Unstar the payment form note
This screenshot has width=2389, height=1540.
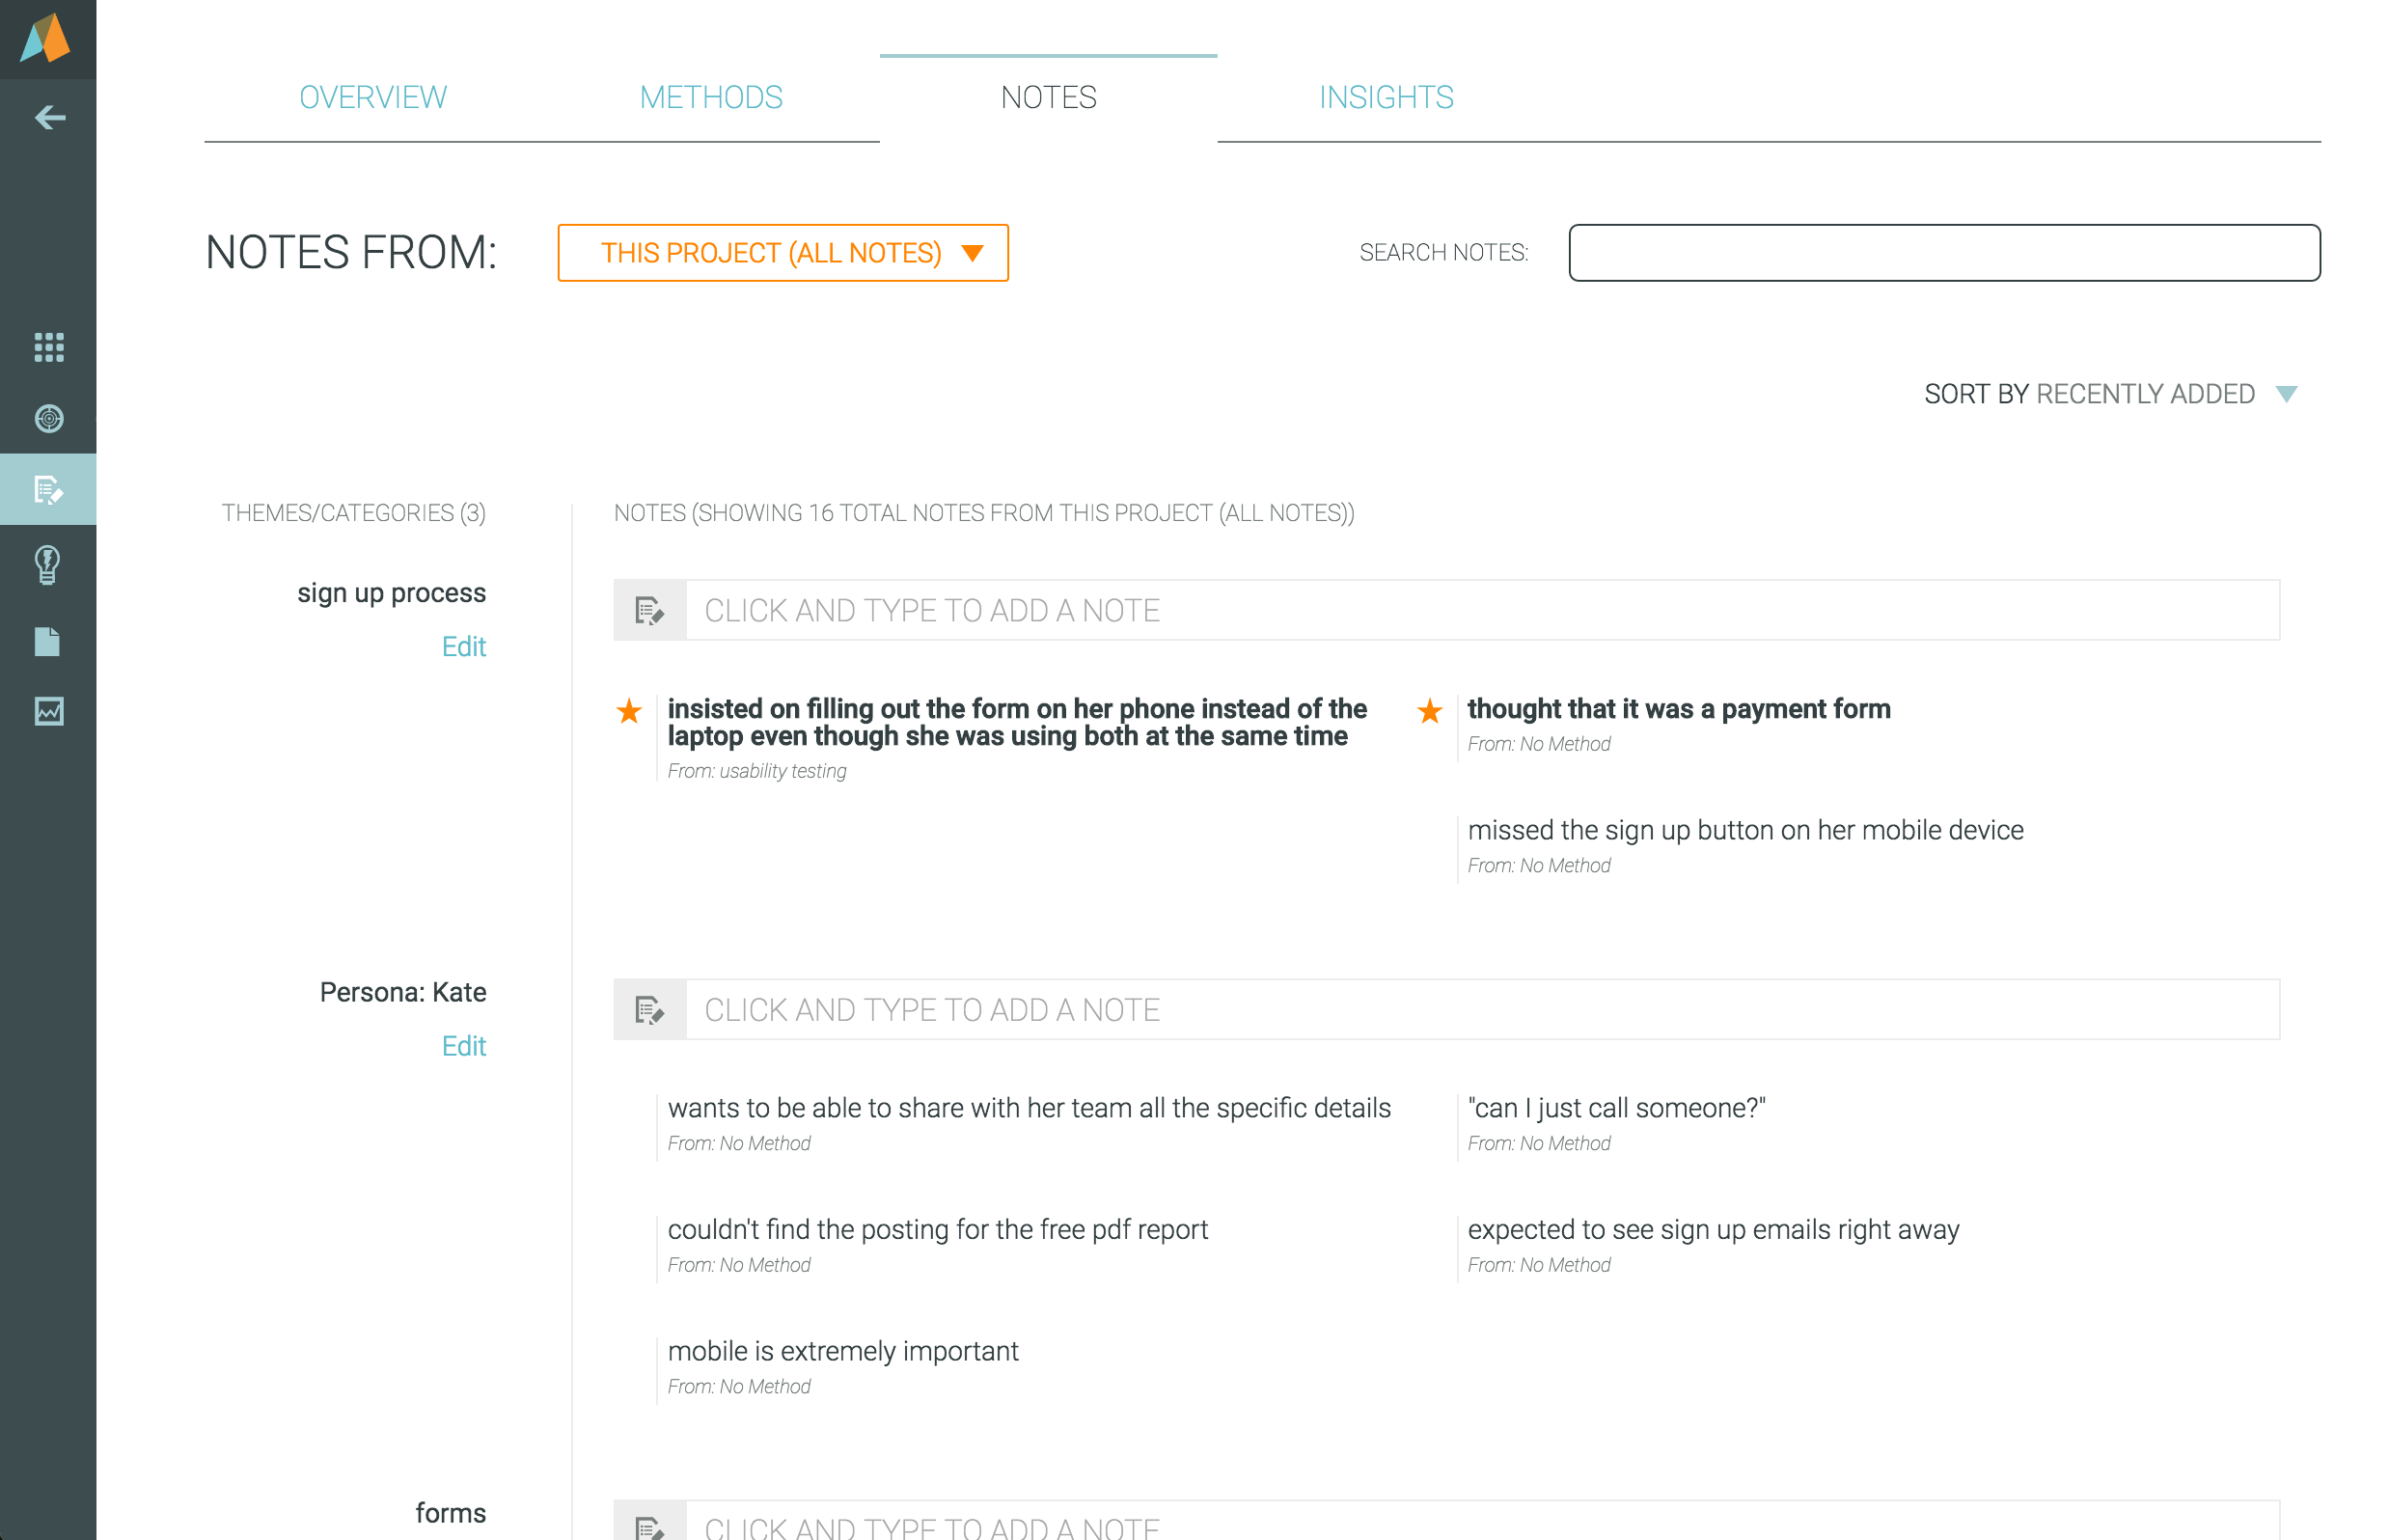1429,711
